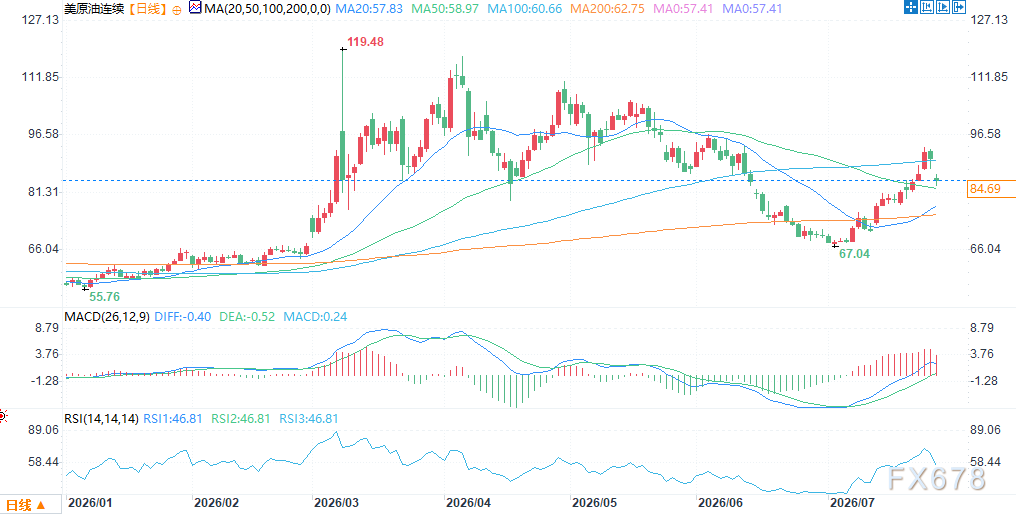
Task: Click the RSI(14,14,14) indicator title
Action: (102, 419)
